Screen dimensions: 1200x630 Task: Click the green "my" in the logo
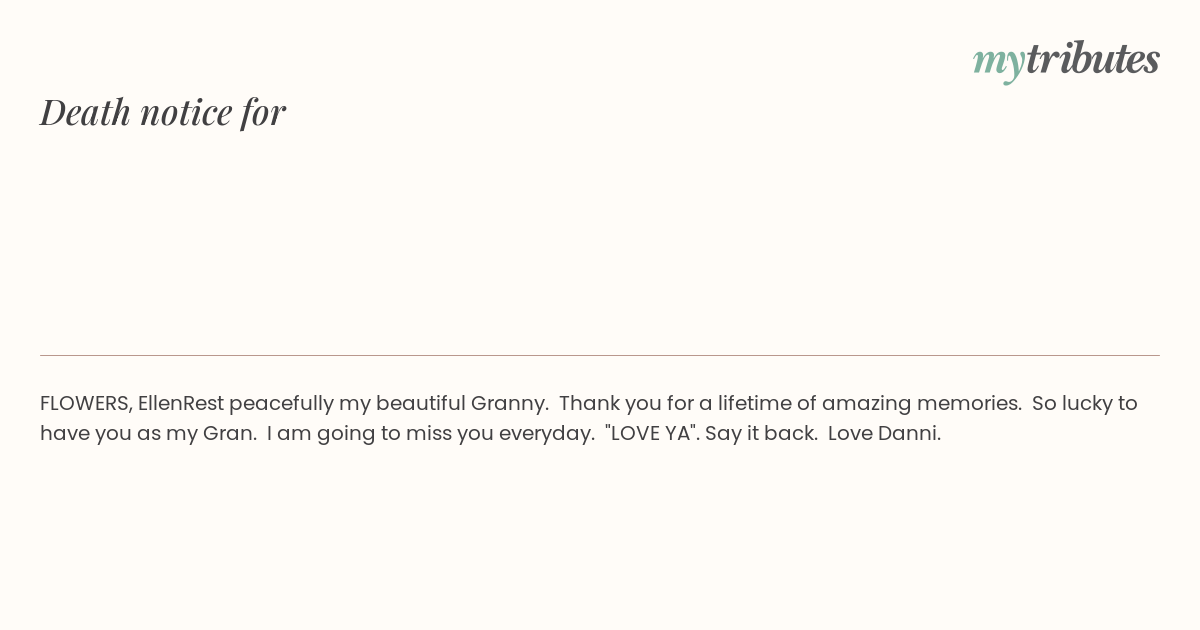[x=999, y=63]
